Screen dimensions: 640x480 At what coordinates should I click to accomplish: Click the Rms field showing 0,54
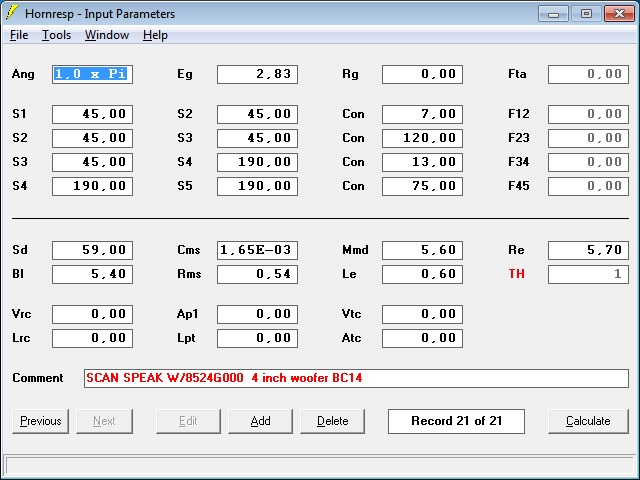pyautogui.click(x=258, y=274)
